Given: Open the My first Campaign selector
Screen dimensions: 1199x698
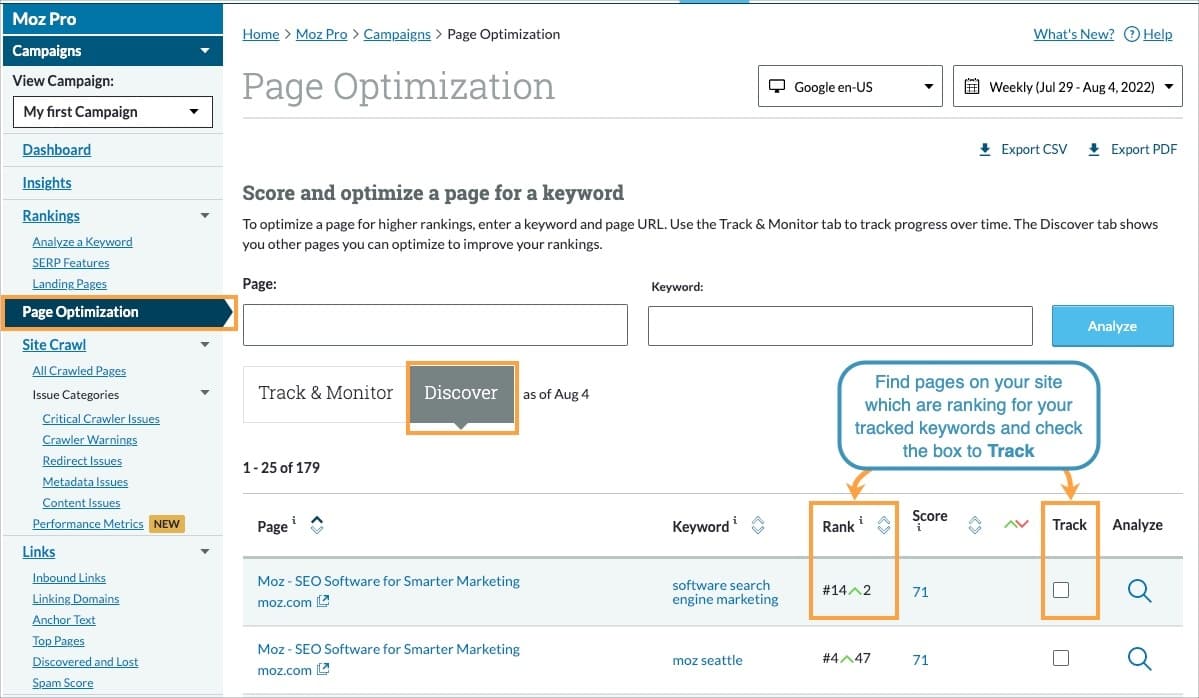Looking at the screenshot, I should 112,111.
